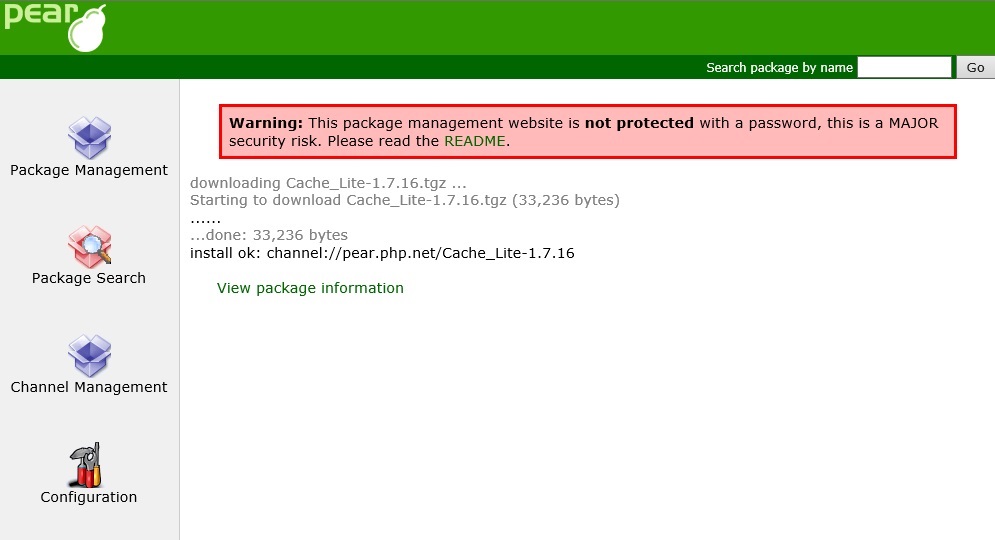Select the Package Search label
The image size is (995, 540).
[89, 278]
